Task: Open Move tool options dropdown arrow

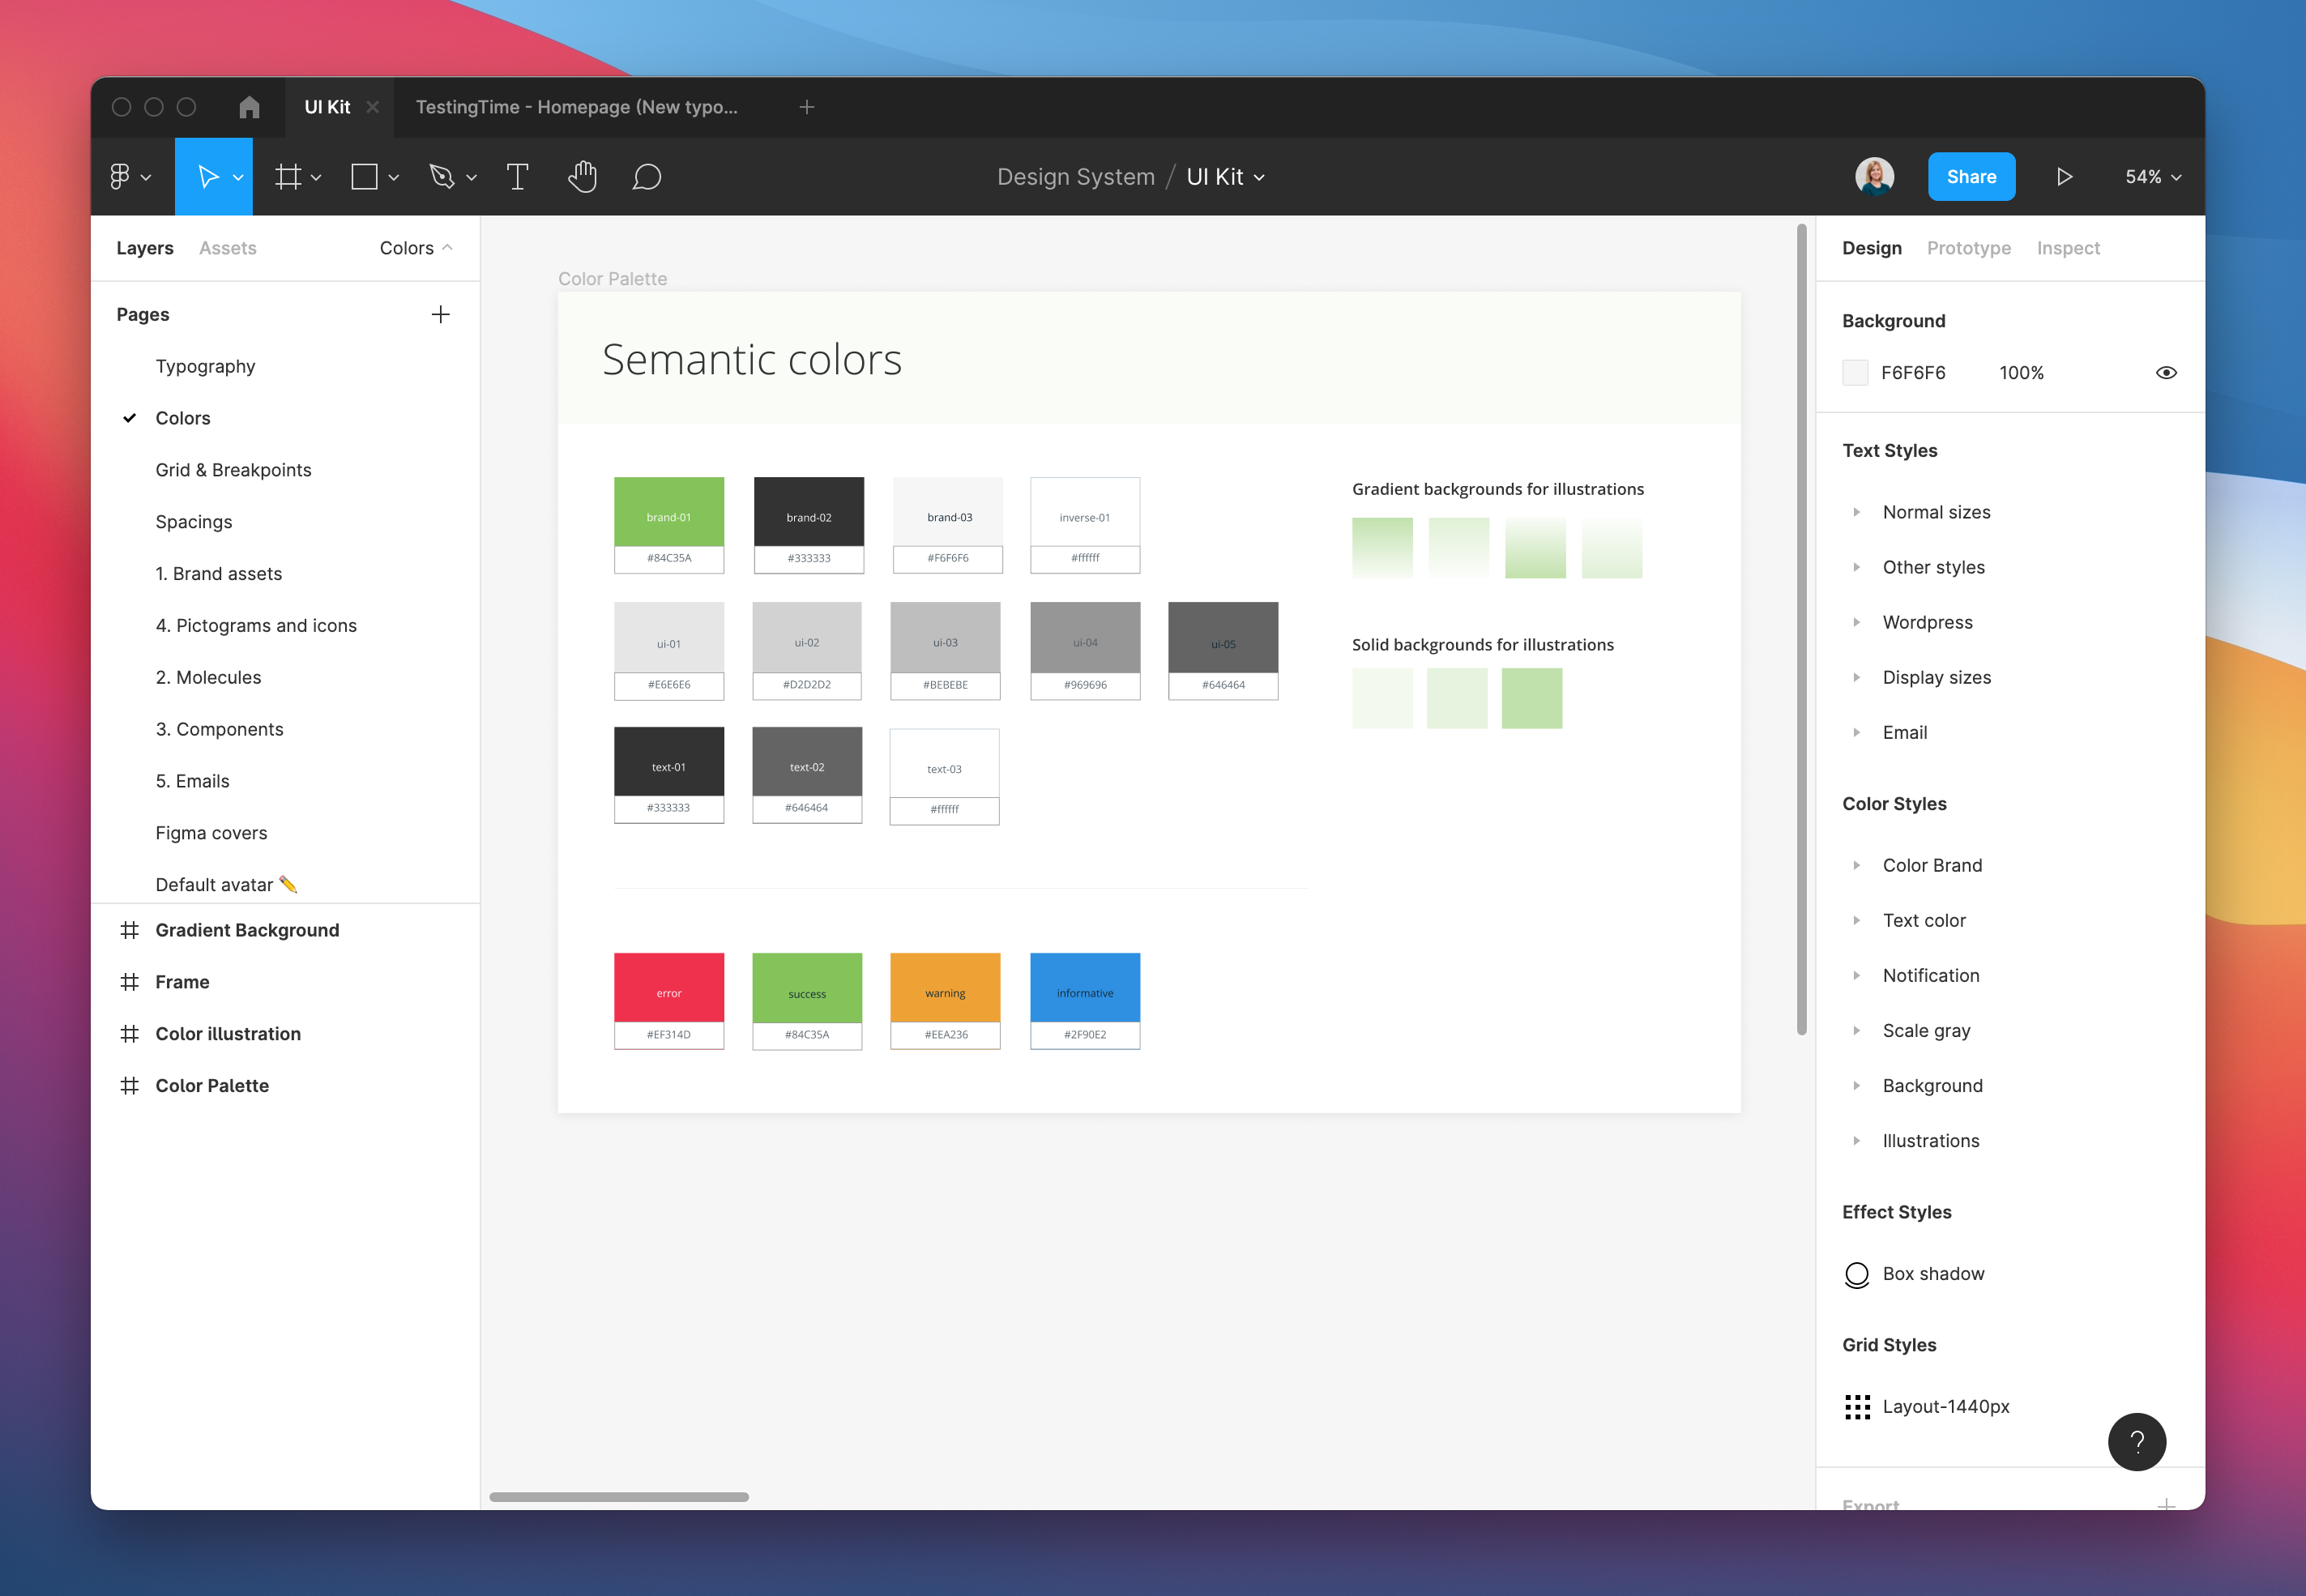Action: coord(238,178)
